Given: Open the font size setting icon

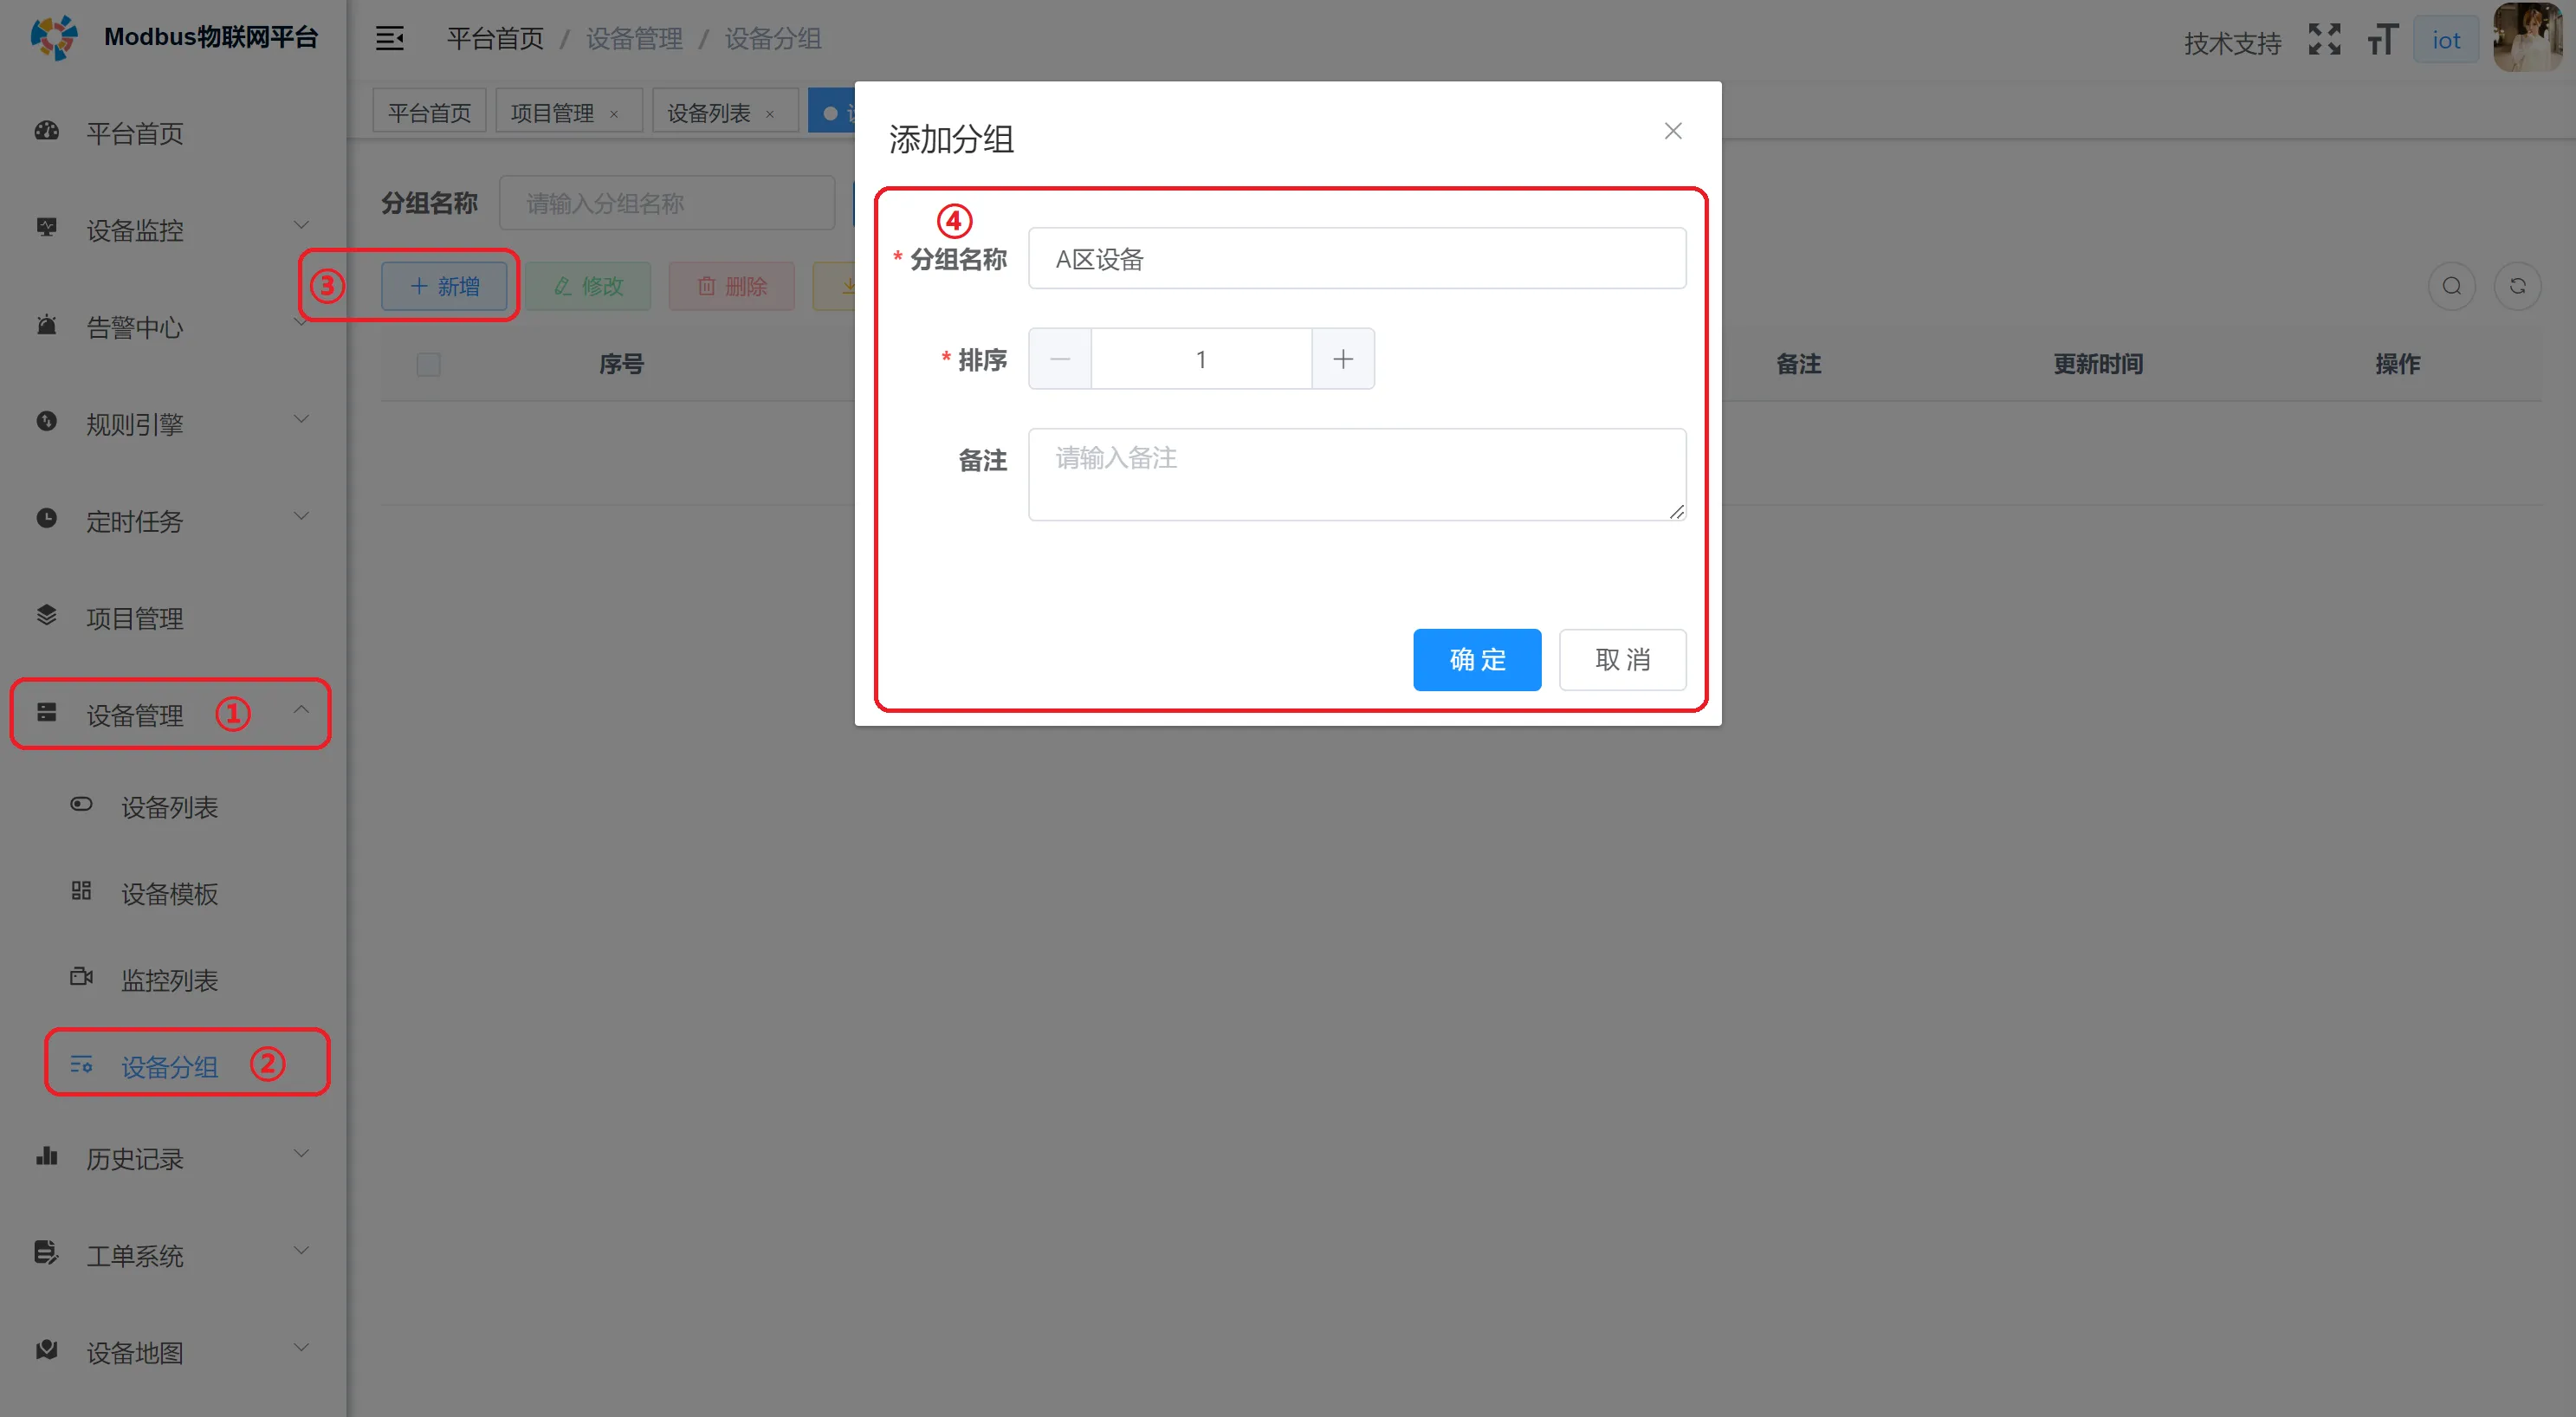Looking at the screenshot, I should tap(2382, 40).
